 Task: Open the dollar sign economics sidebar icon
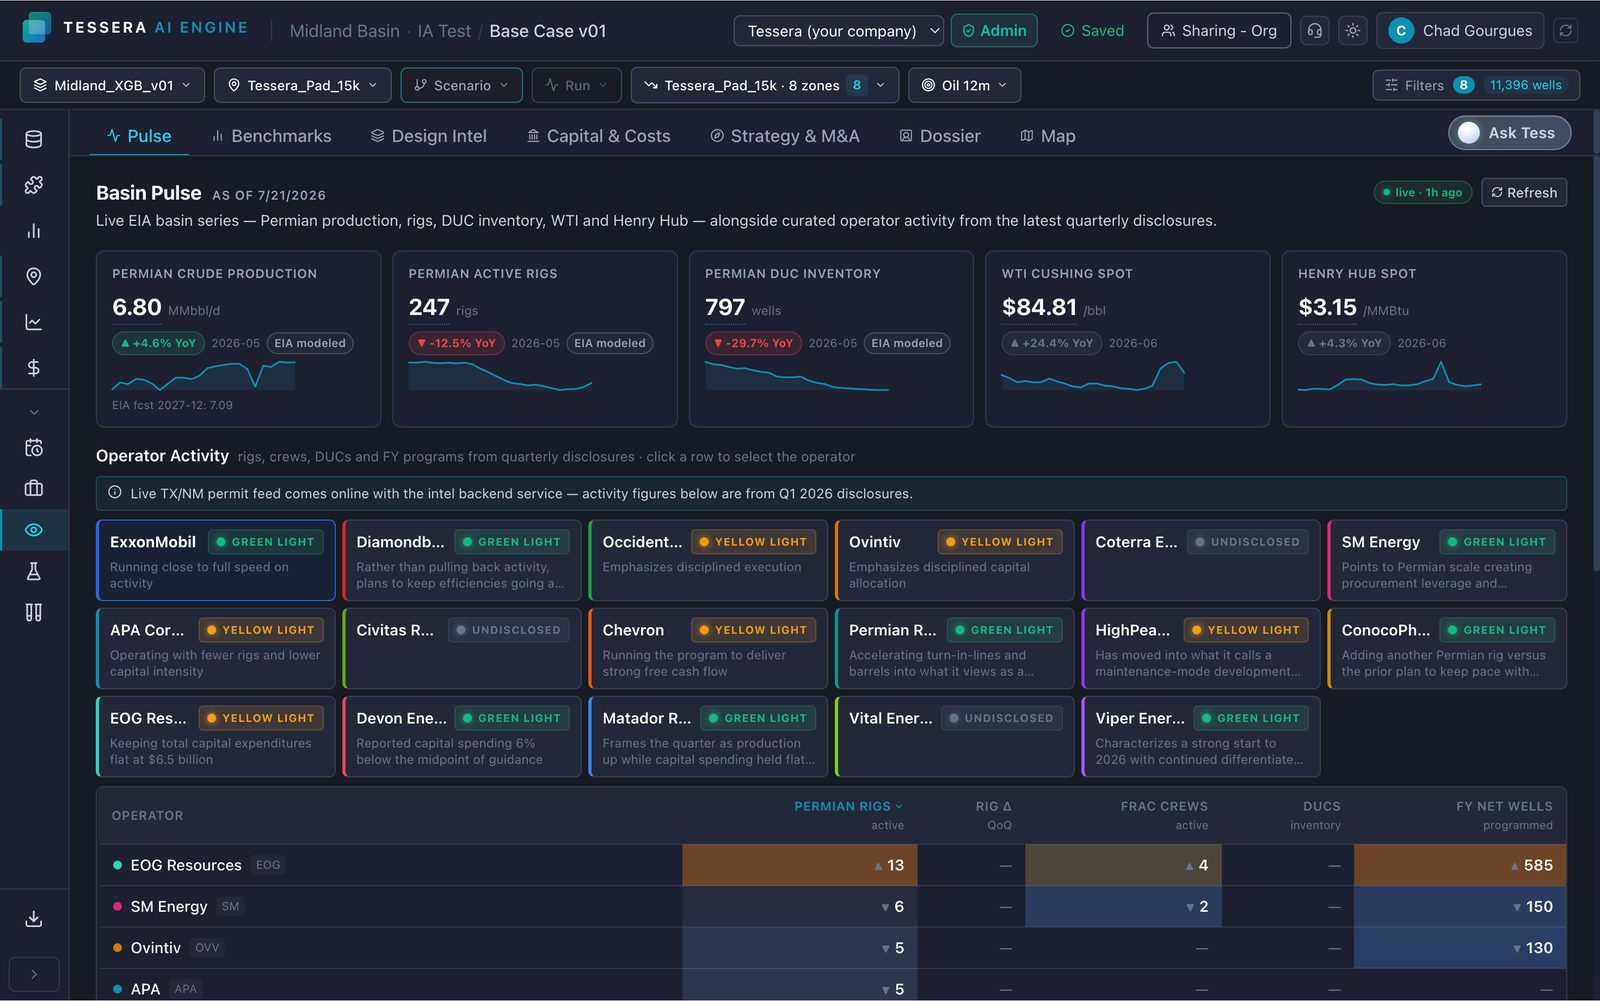pos(34,368)
